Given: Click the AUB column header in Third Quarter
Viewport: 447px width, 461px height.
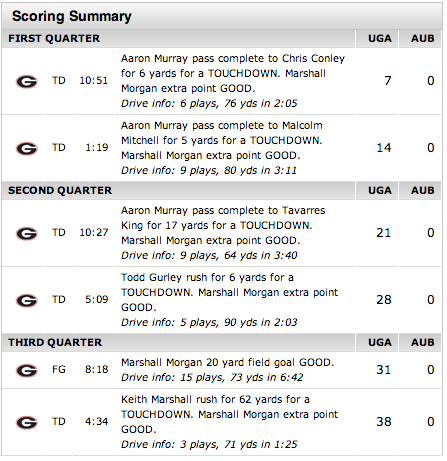Looking at the screenshot, I should (423, 343).
